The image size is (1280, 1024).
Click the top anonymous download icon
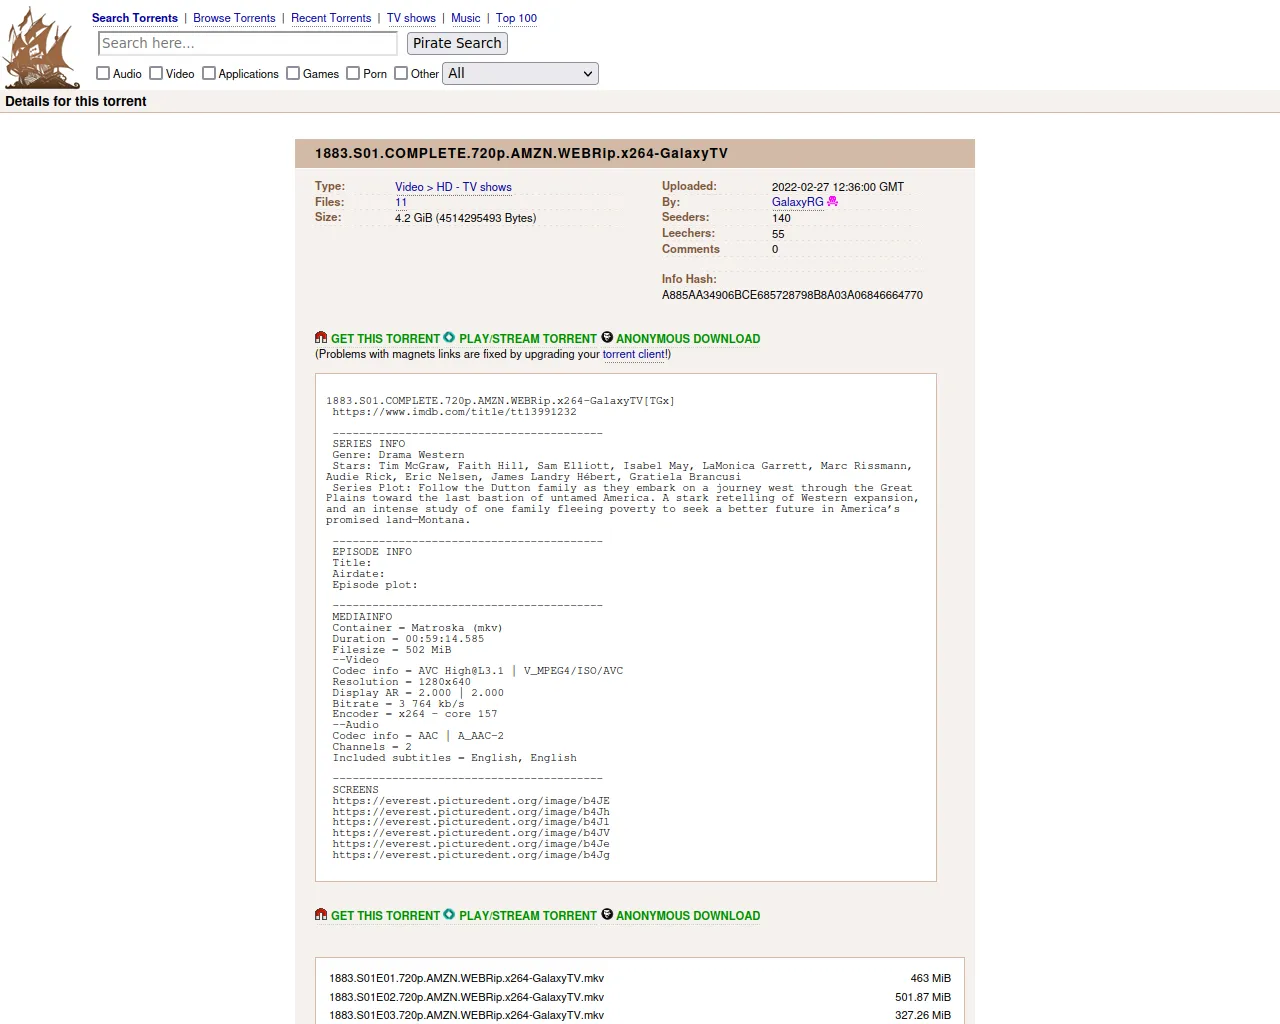[607, 338]
